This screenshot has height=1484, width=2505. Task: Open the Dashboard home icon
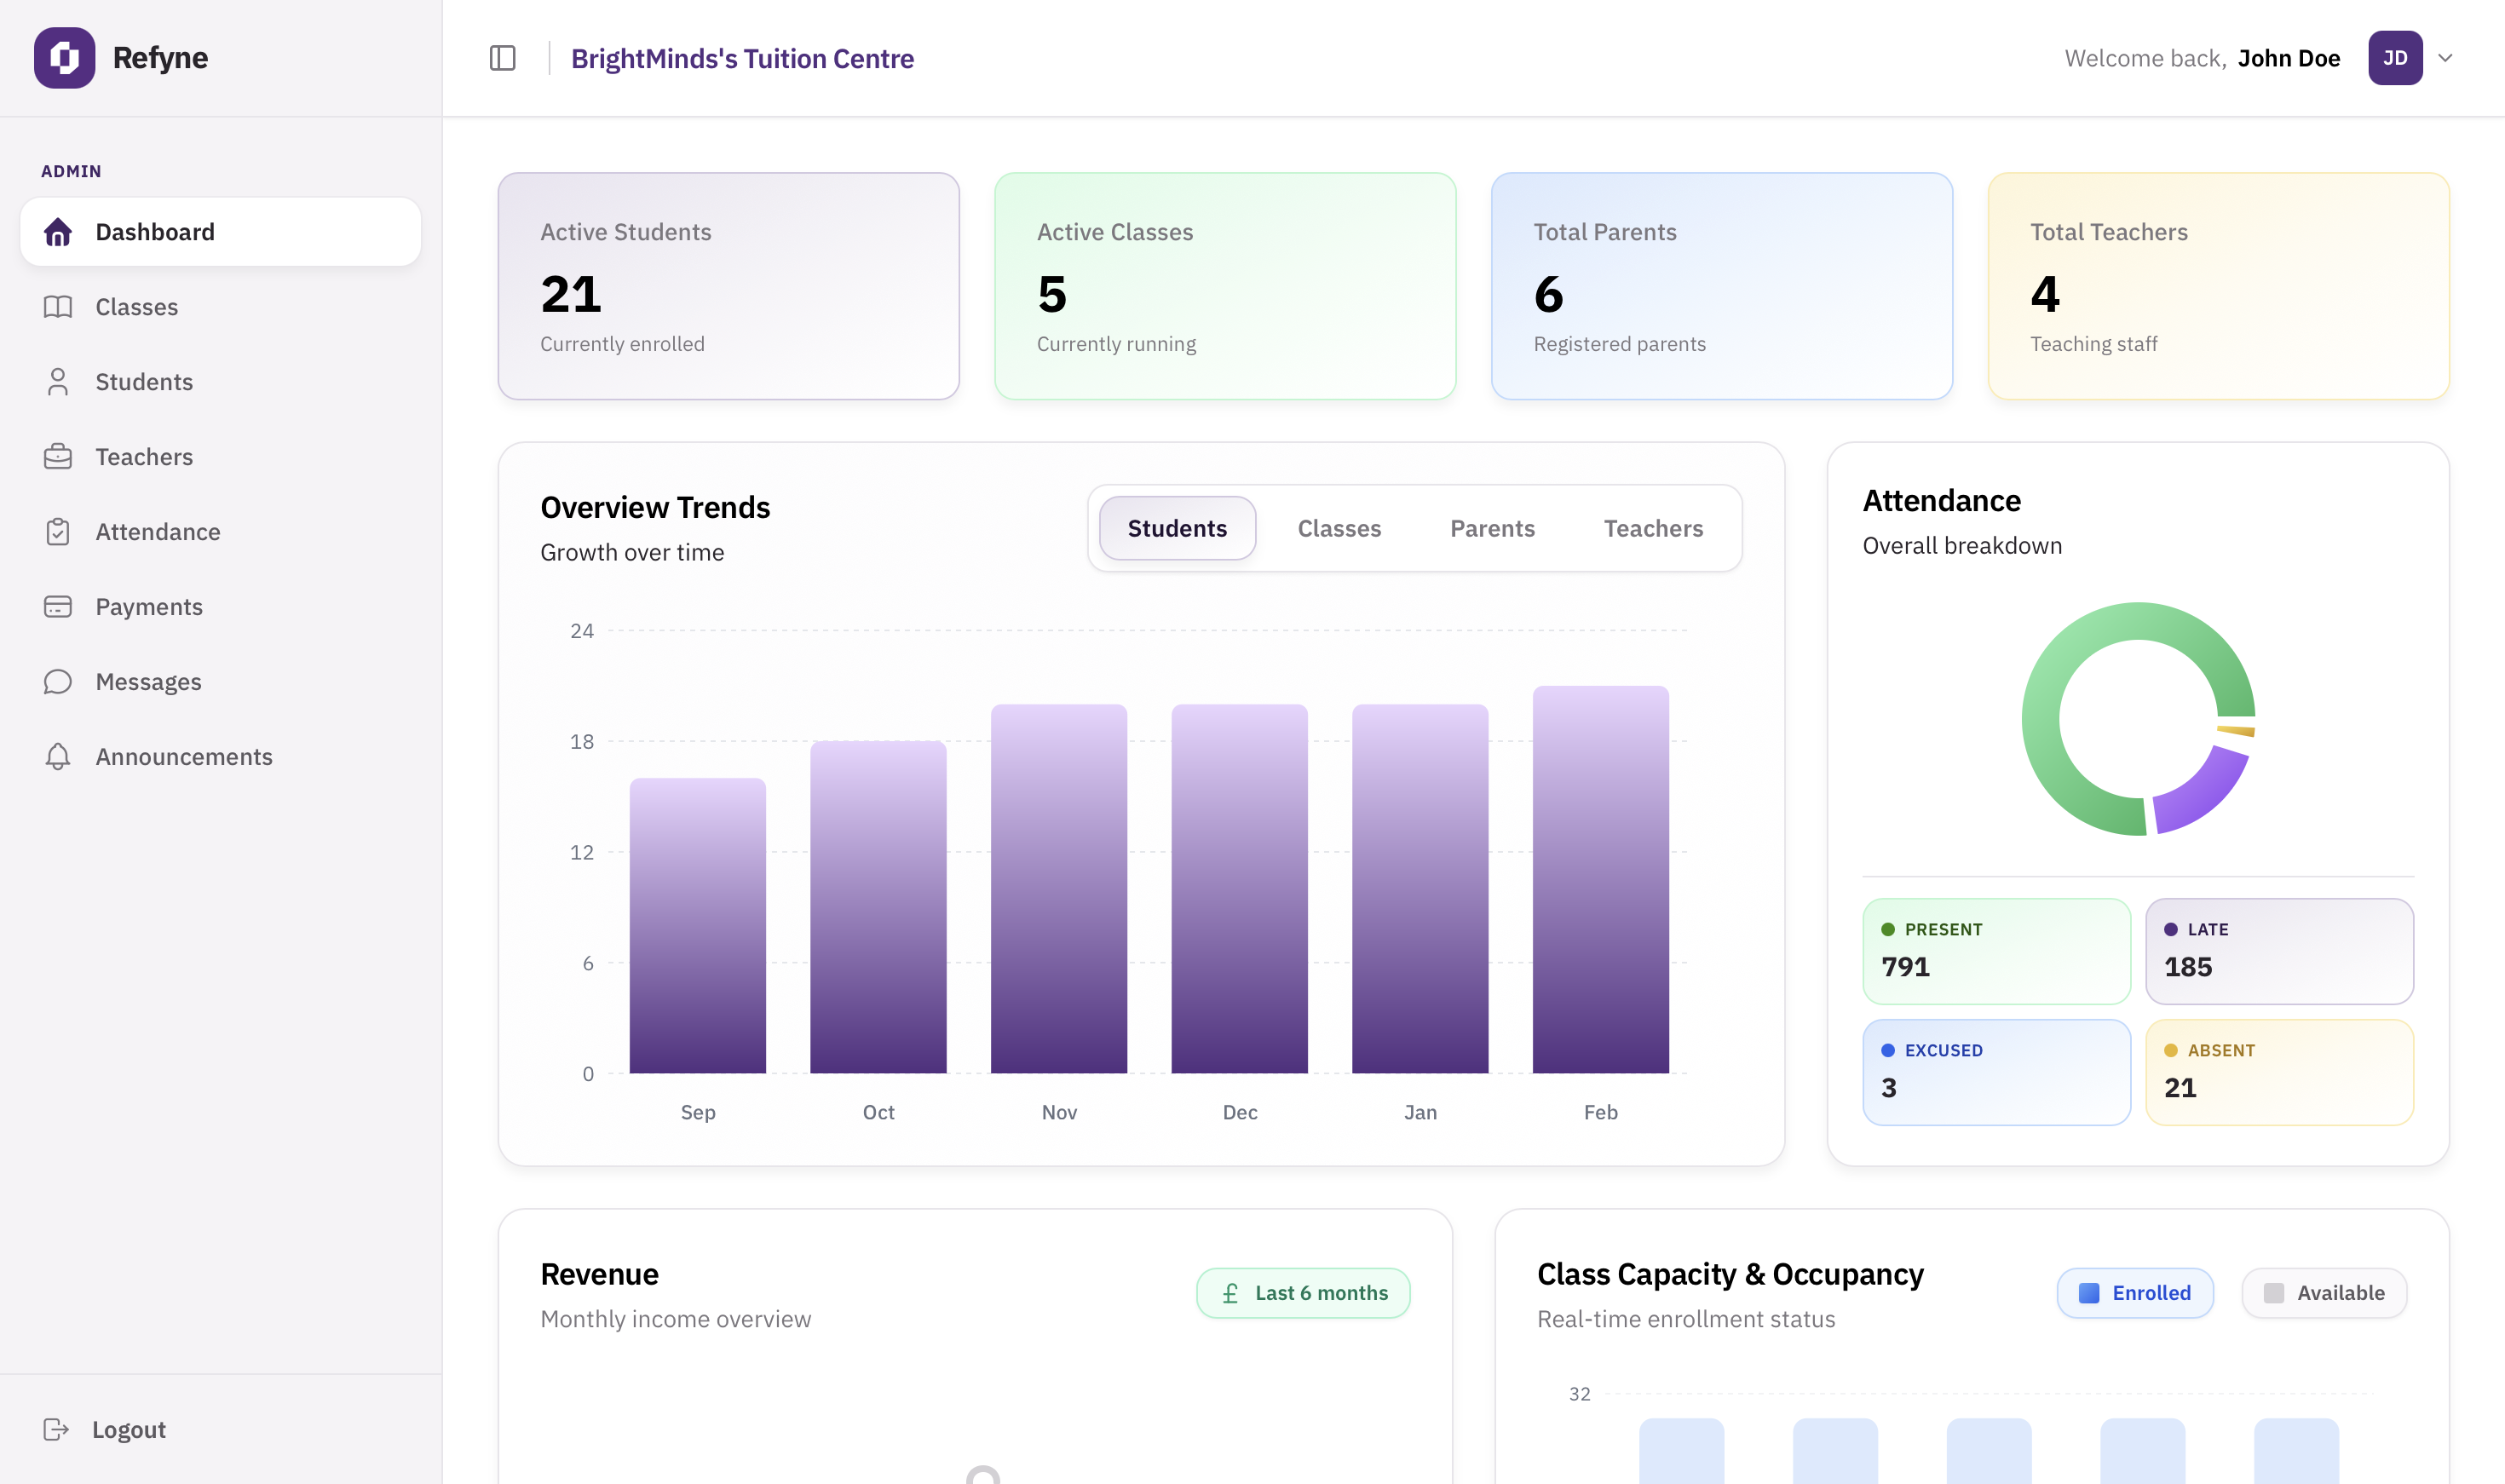(57, 231)
